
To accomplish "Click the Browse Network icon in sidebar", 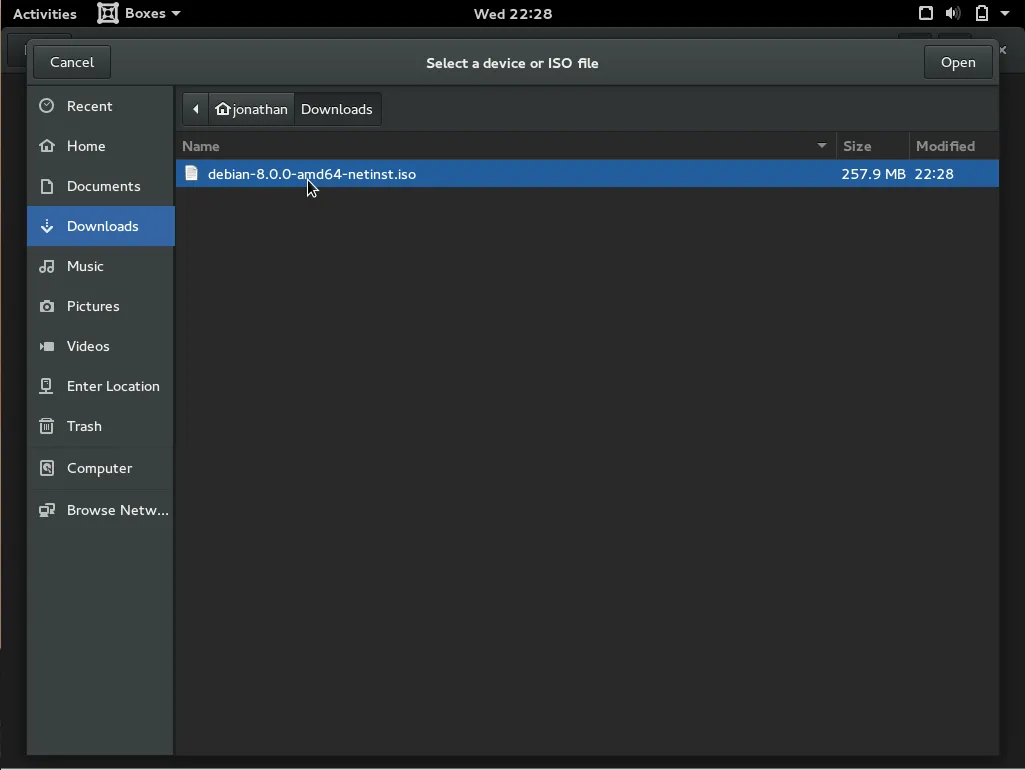I will pos(47,511).
